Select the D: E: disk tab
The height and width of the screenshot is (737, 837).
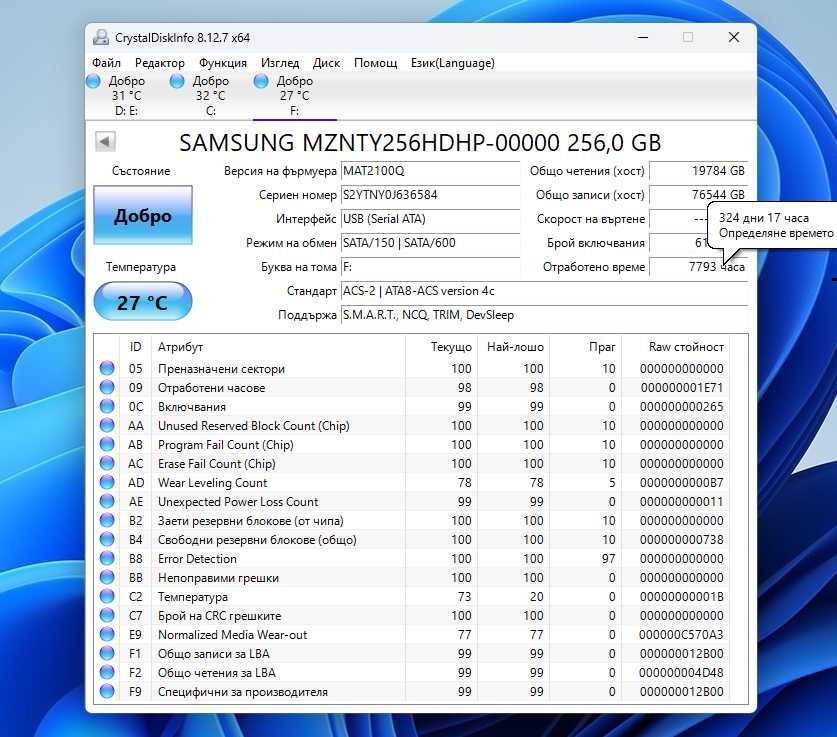coord(127,96)
